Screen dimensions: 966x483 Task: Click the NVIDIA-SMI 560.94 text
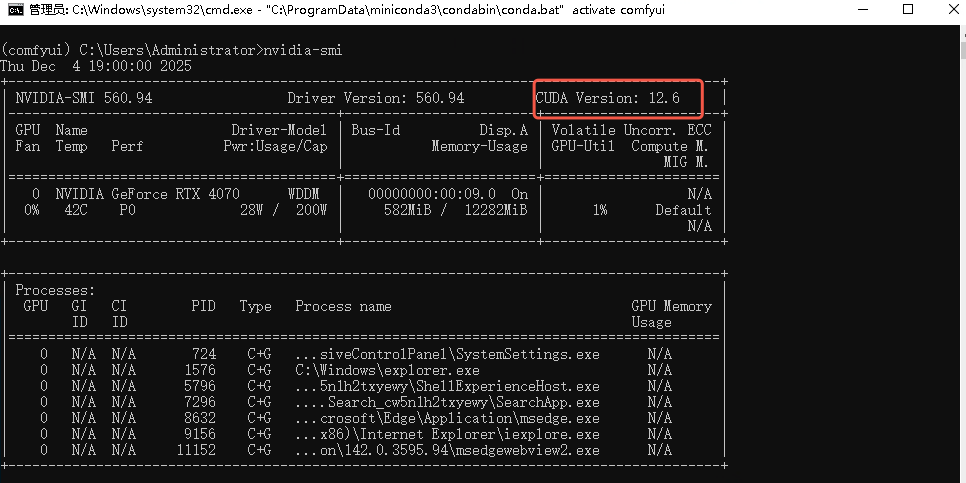[x=84, y=98]
